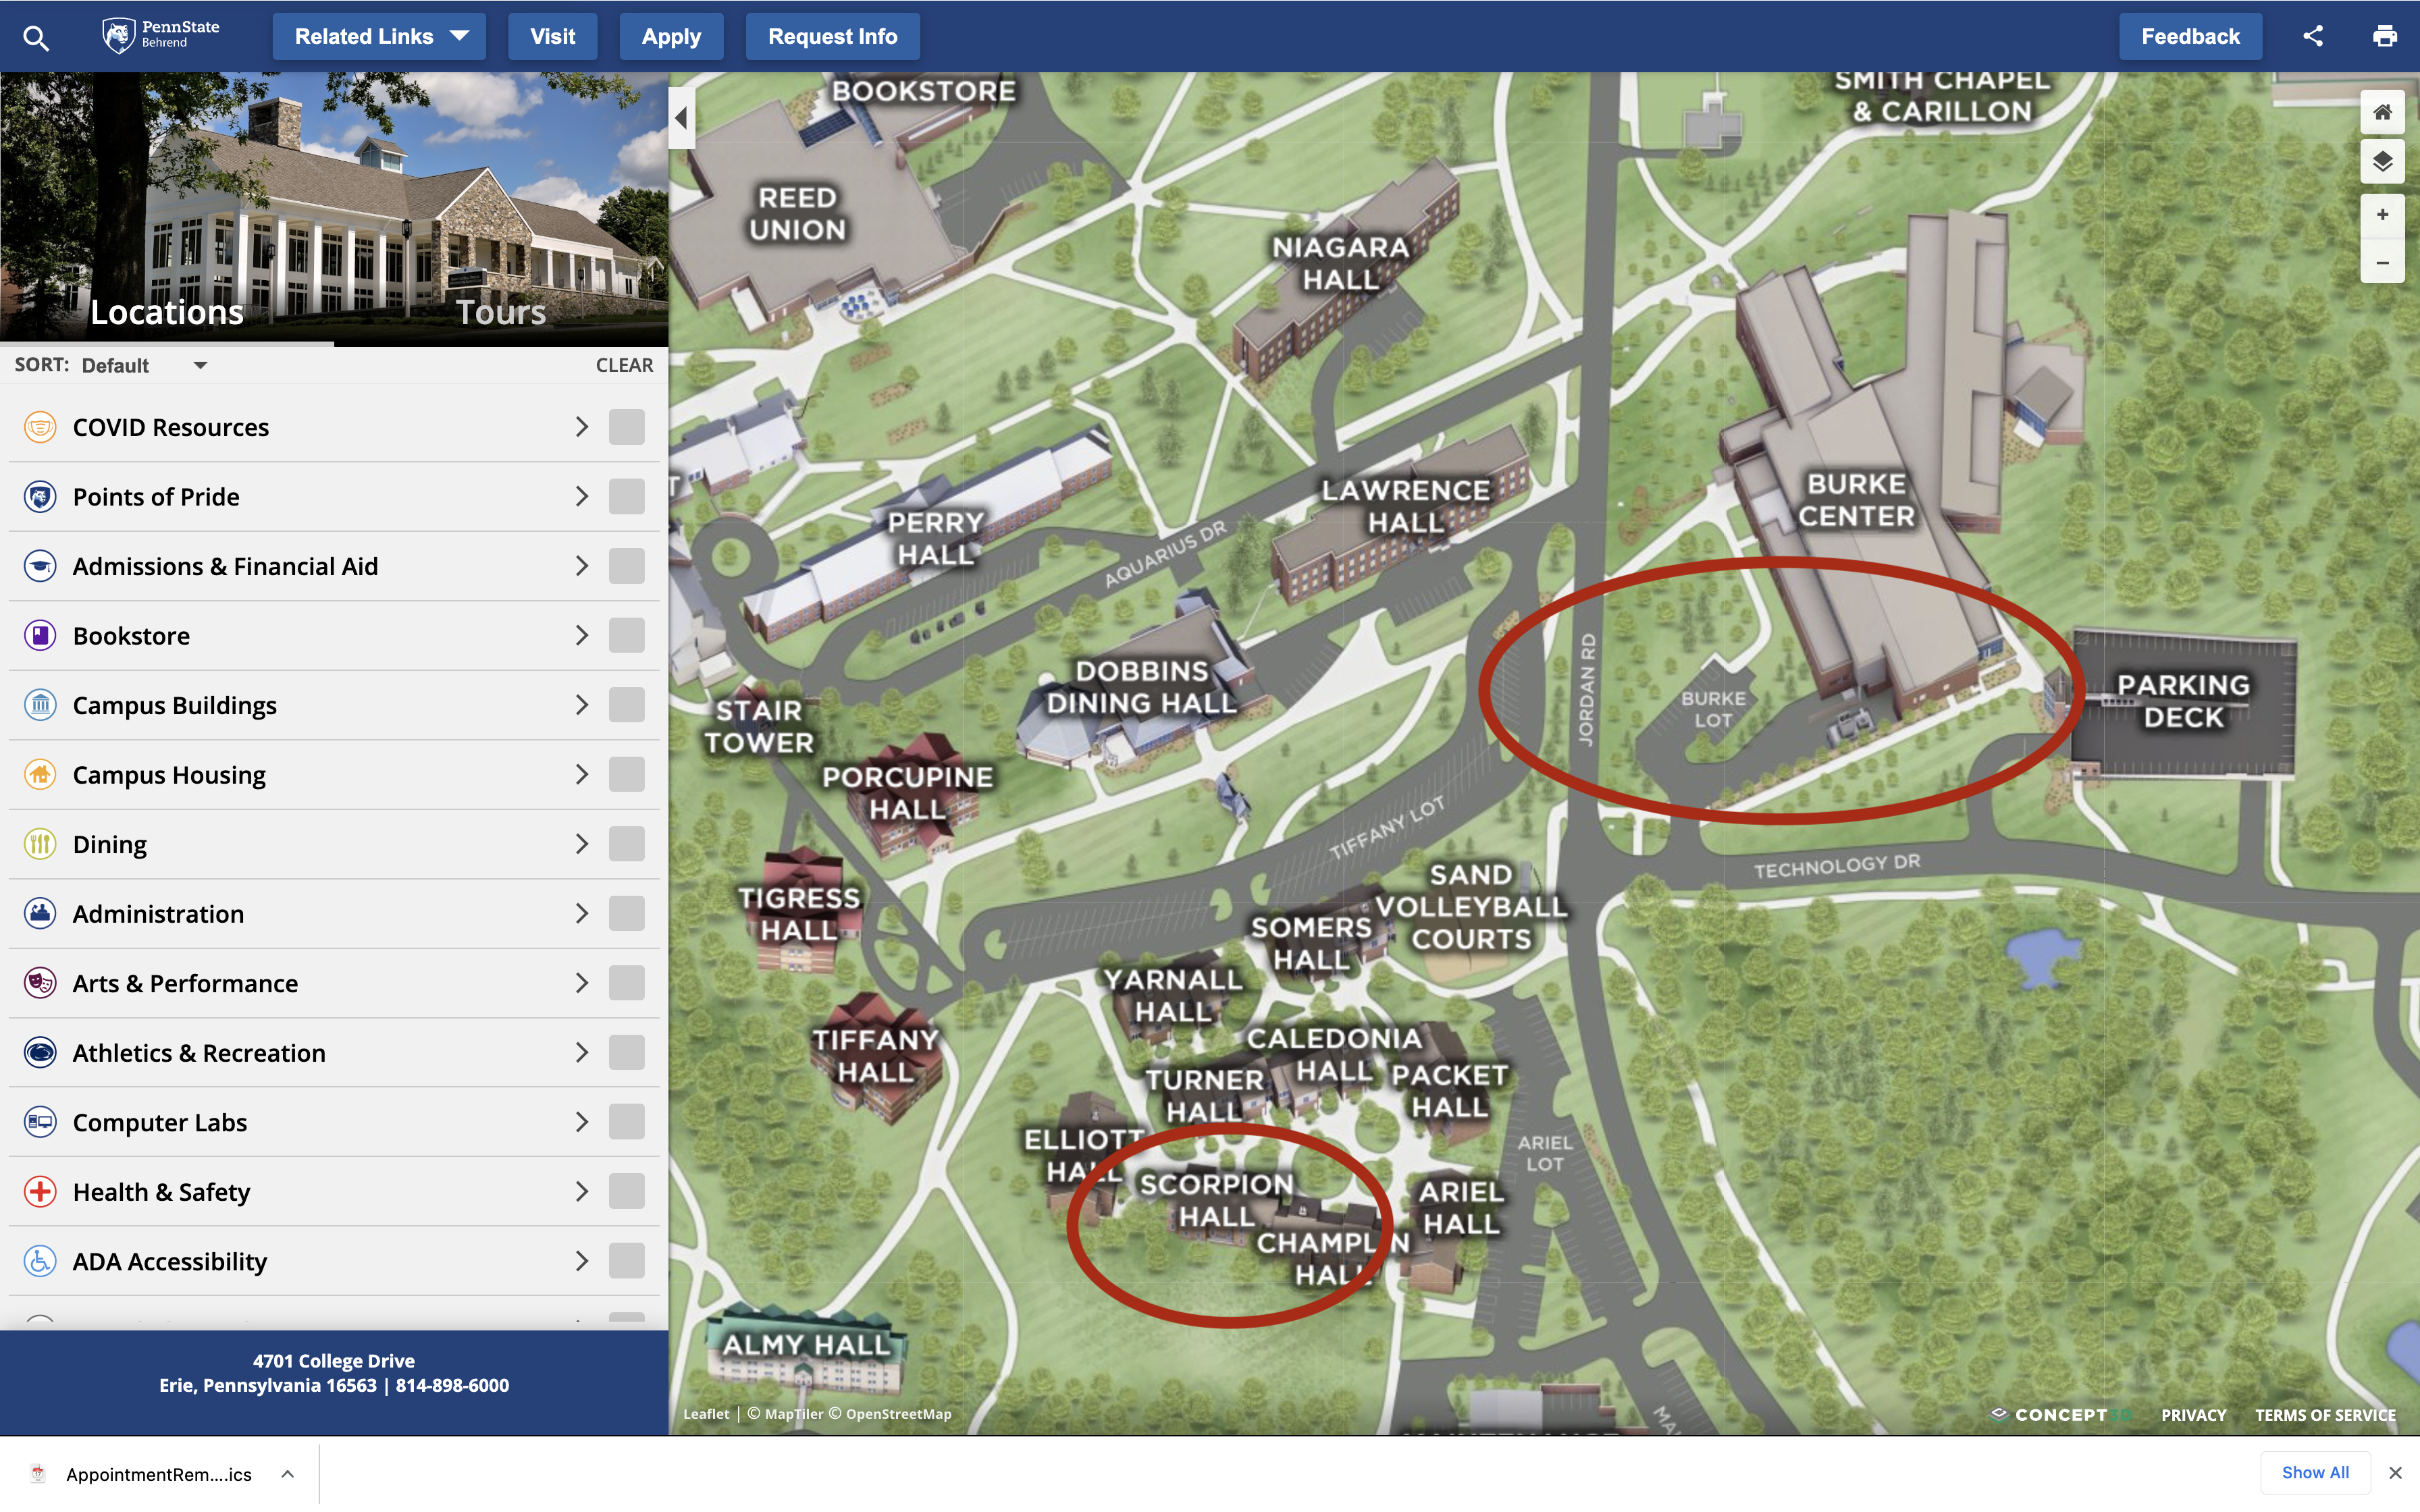Click the Dining fork icon
Viewport: 2420px width, 1512px height.
pos(40,844)
